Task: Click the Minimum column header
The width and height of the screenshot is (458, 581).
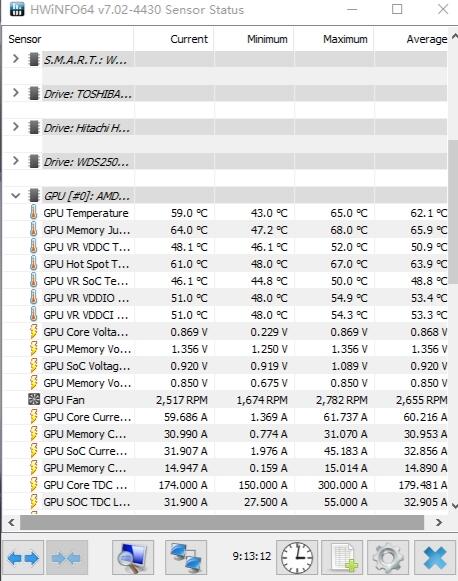Action: pos(254,39)
